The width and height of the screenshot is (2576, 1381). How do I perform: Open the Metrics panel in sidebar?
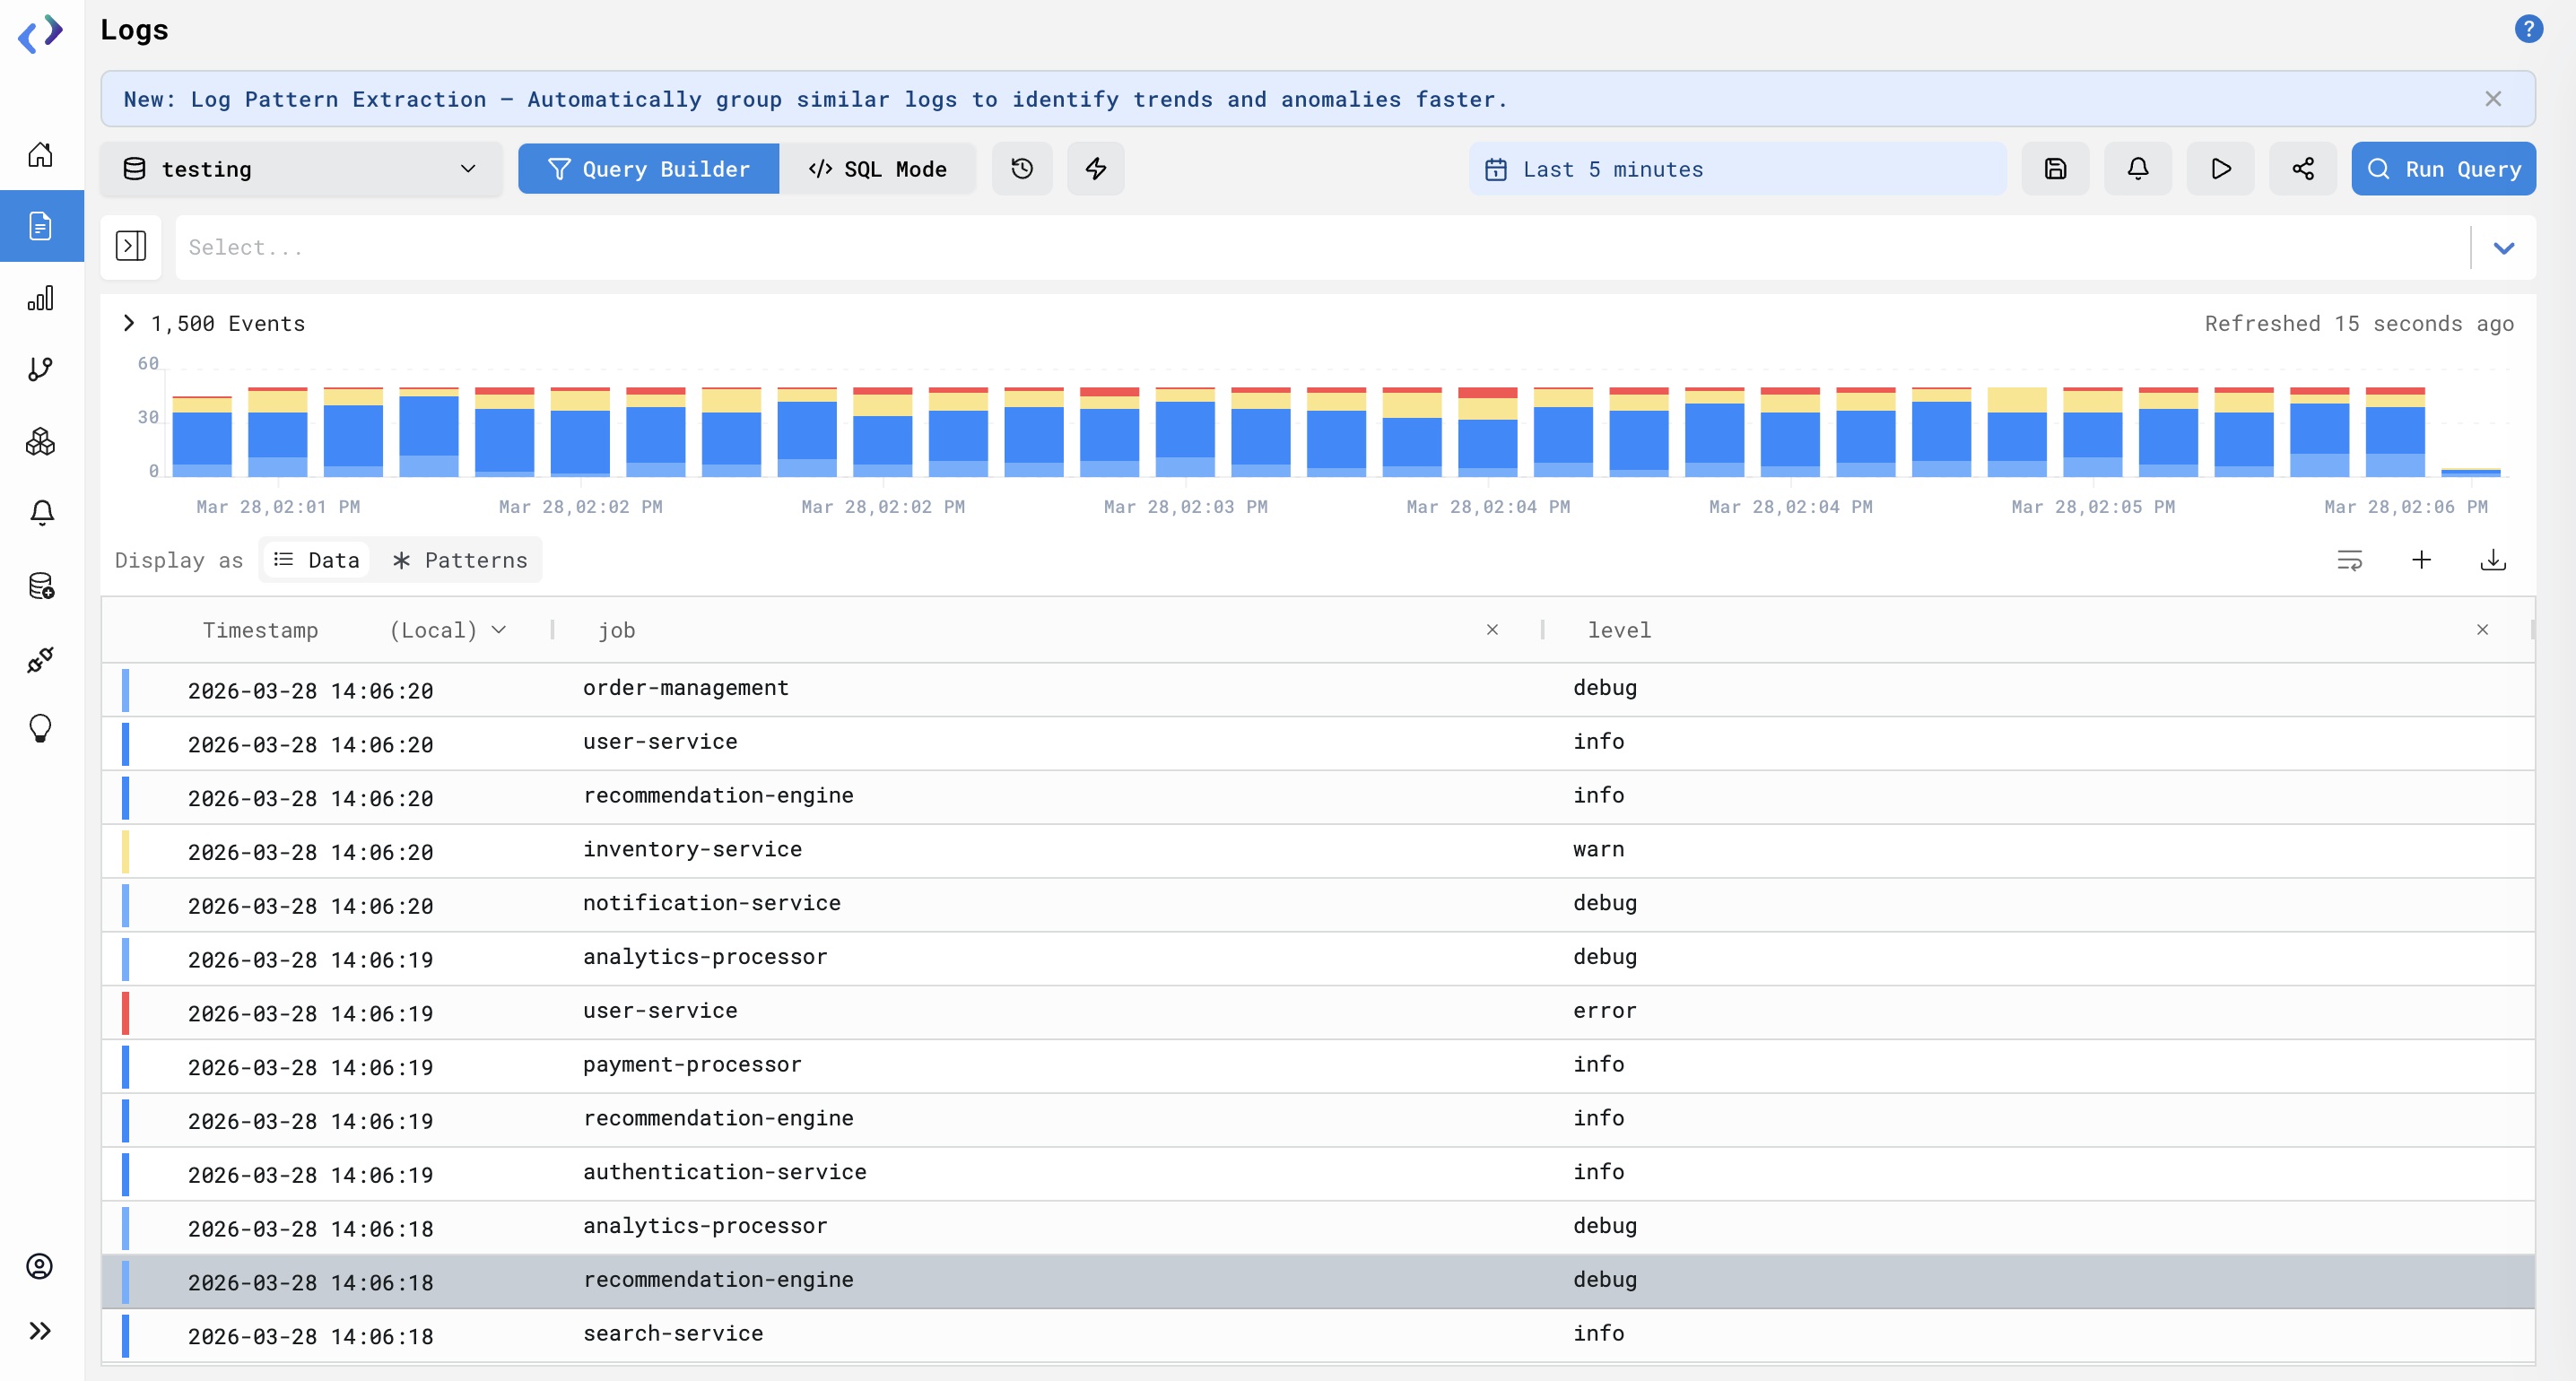[x=41, y=297]
